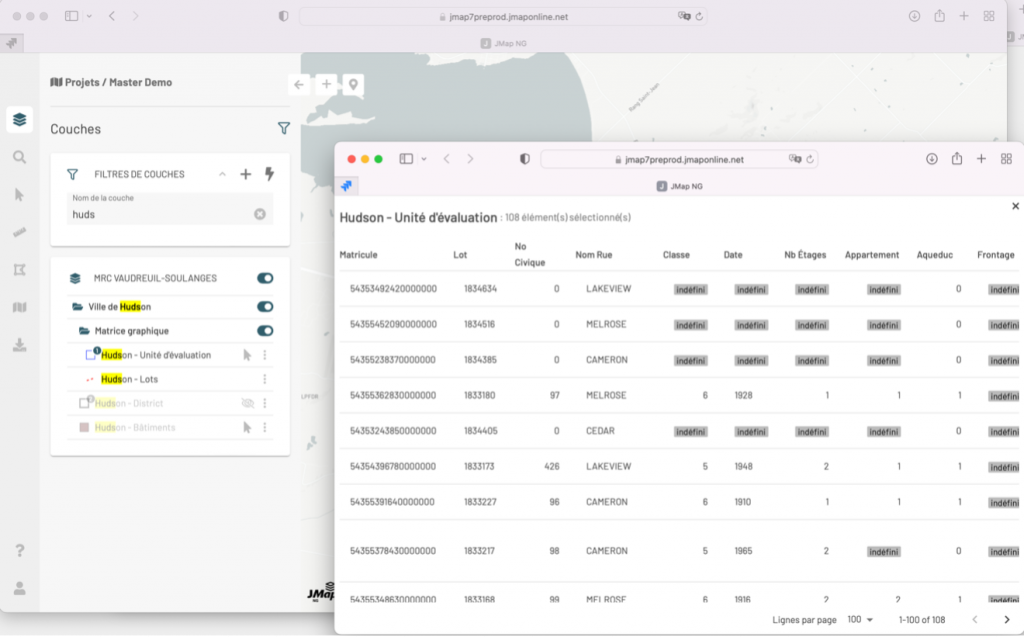Toggle Matrice graphique group switch
The height and width of the screenshot is (637, 1024).
coord(265,331)
